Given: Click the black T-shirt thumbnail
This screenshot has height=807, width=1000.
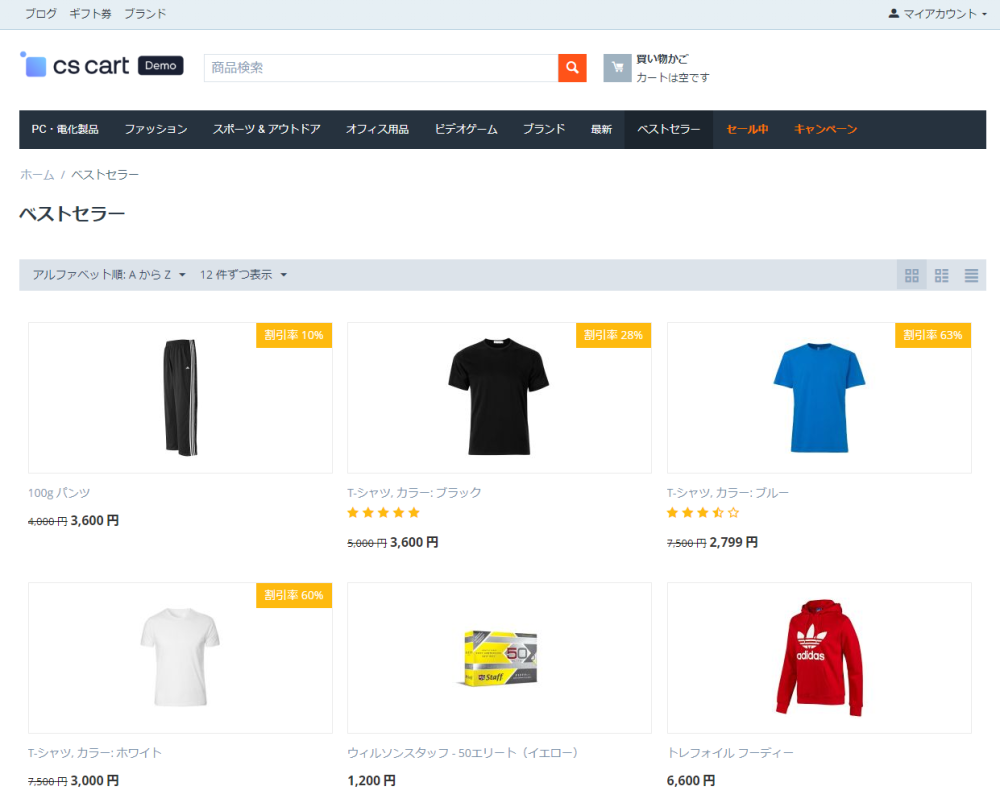Looking at the screenshot, I should tap(499, 396).
